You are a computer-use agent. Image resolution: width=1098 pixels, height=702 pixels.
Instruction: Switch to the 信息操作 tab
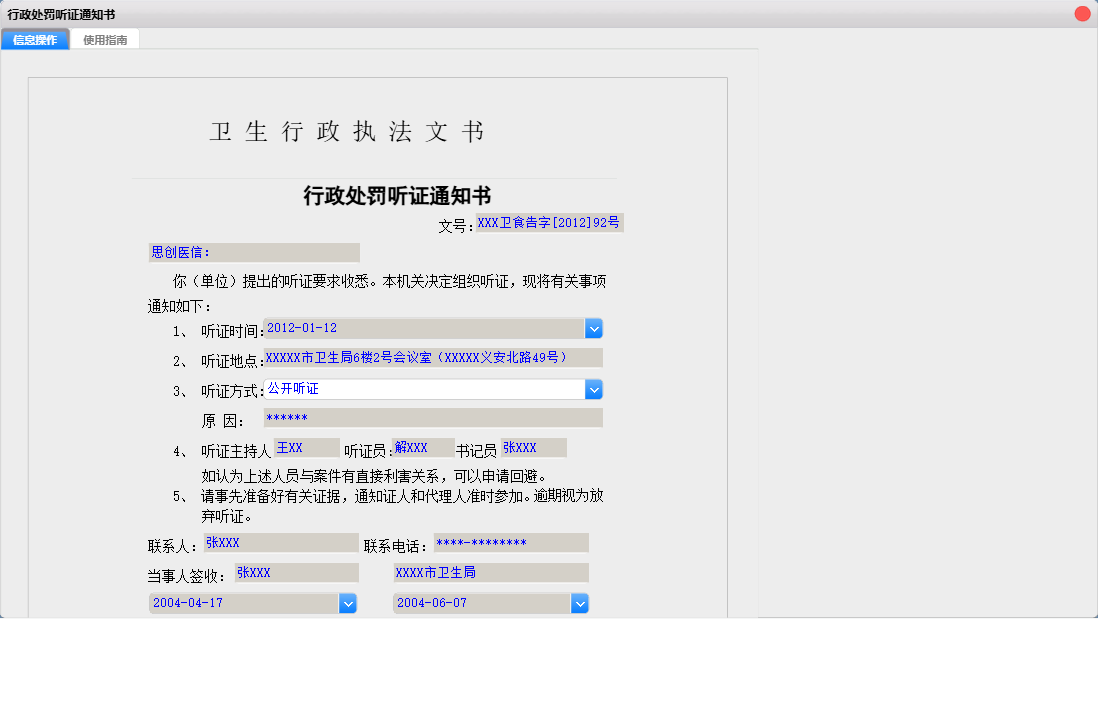tap(34, 39)
